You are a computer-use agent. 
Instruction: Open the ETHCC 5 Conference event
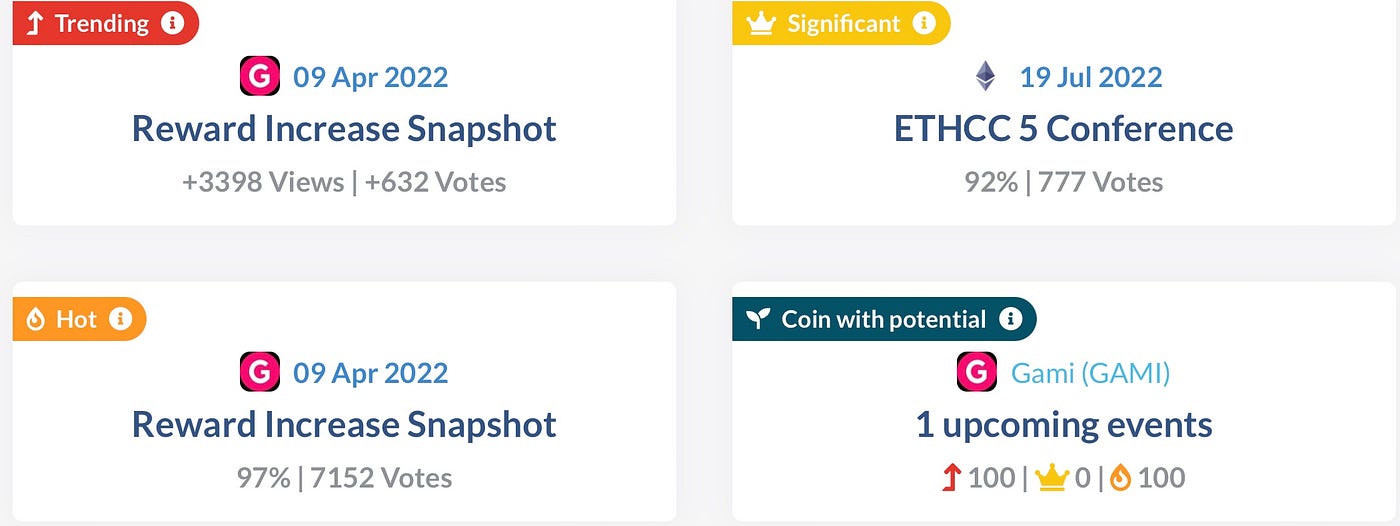[1063, 129]
